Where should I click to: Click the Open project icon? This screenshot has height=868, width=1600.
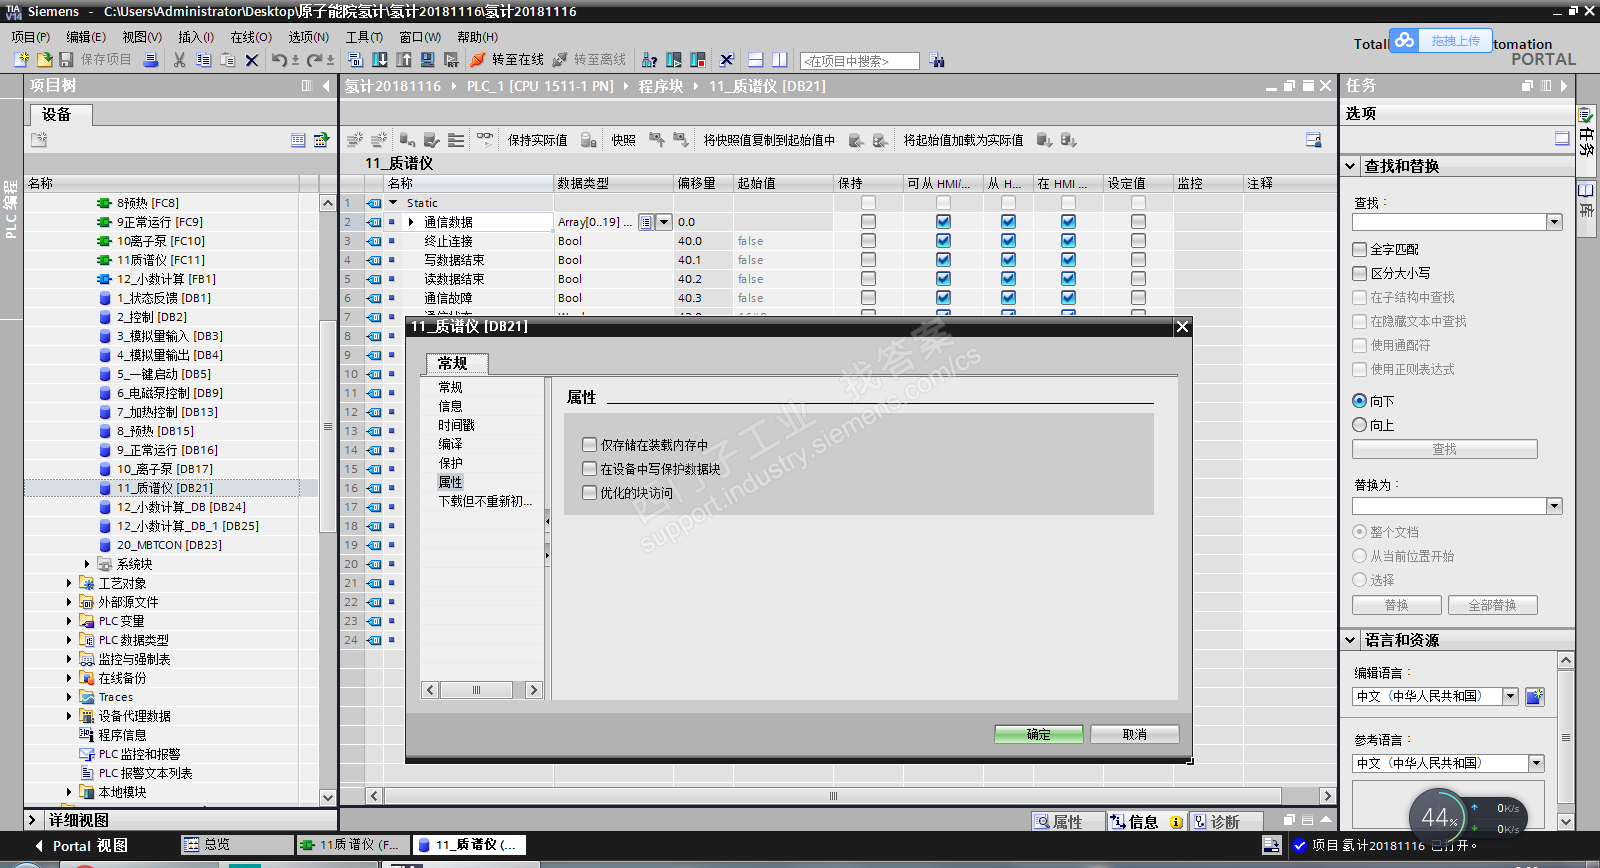(x=44, y=60)
